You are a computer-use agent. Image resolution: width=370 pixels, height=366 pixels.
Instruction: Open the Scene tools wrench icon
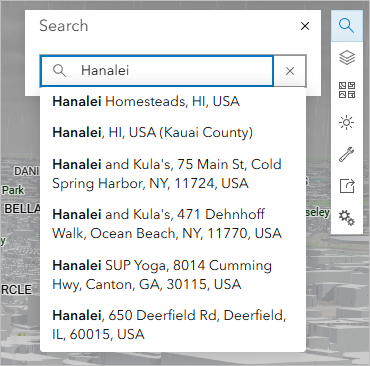pos(347,154)
